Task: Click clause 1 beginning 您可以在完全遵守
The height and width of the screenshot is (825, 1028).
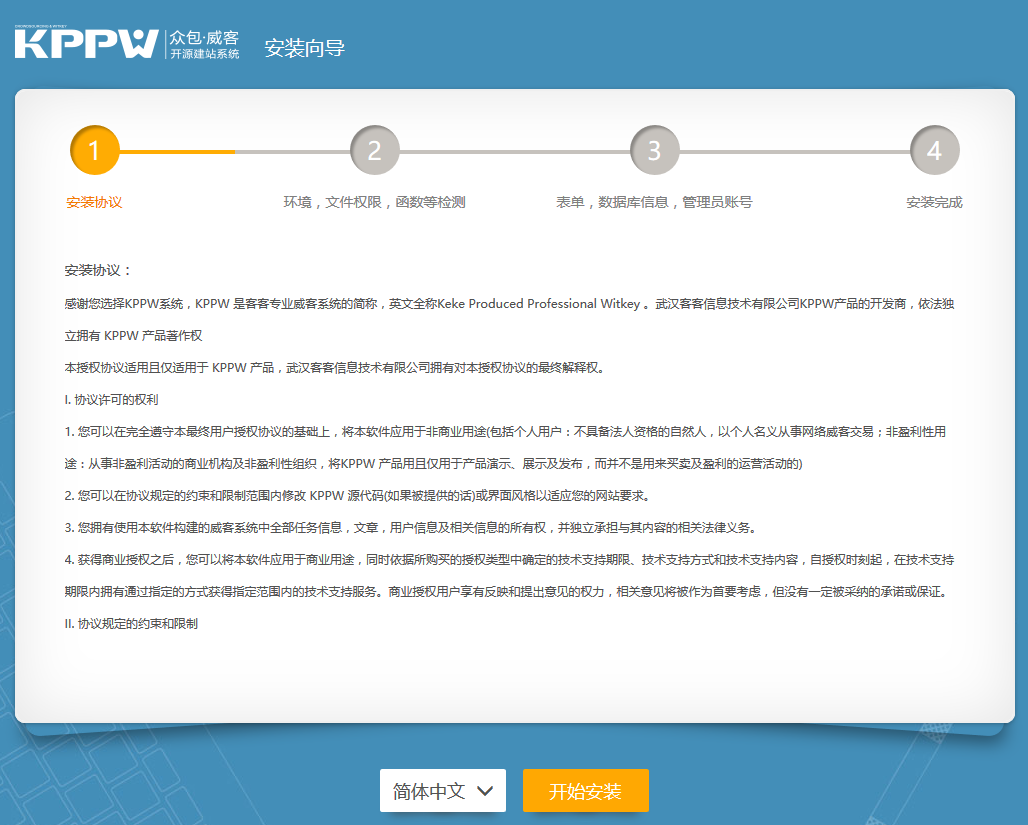Action: [x=505, y=448]
